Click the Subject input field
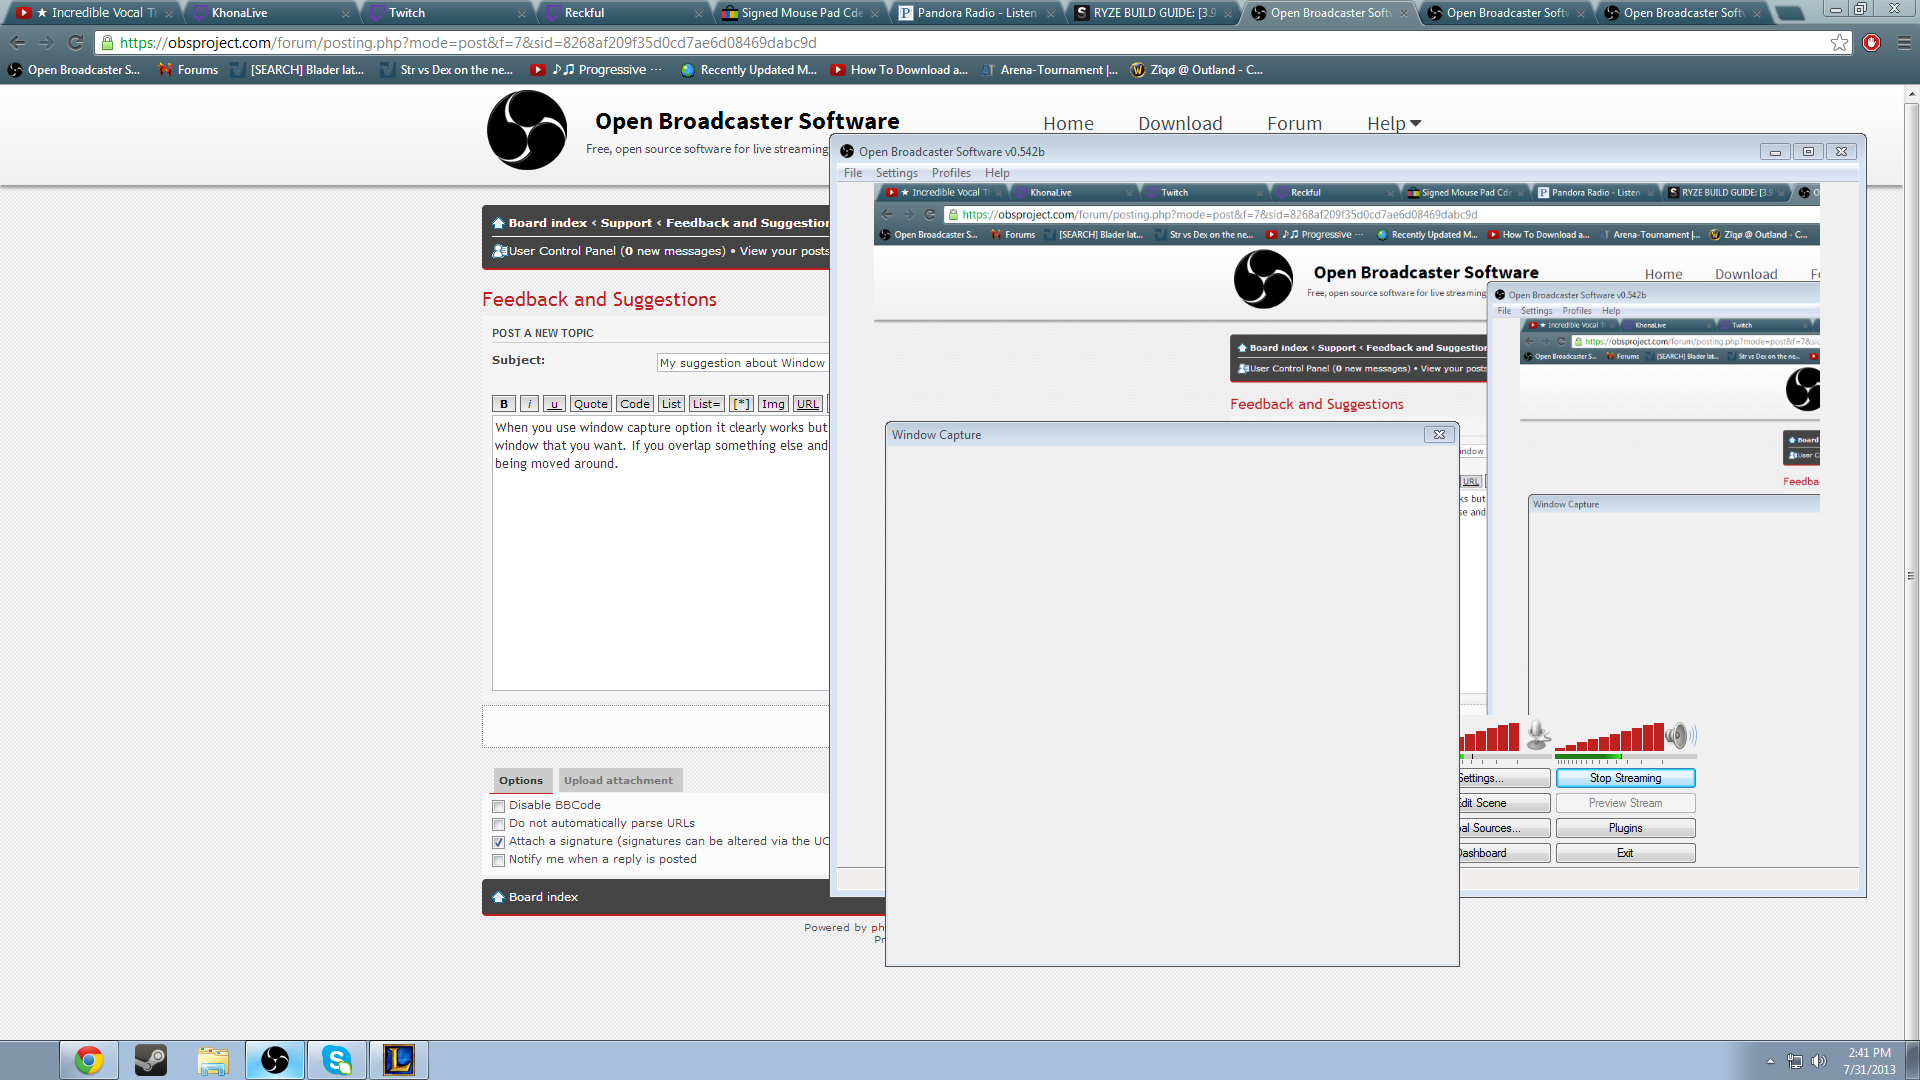Screen dimensions: 1920x1080 742,363
